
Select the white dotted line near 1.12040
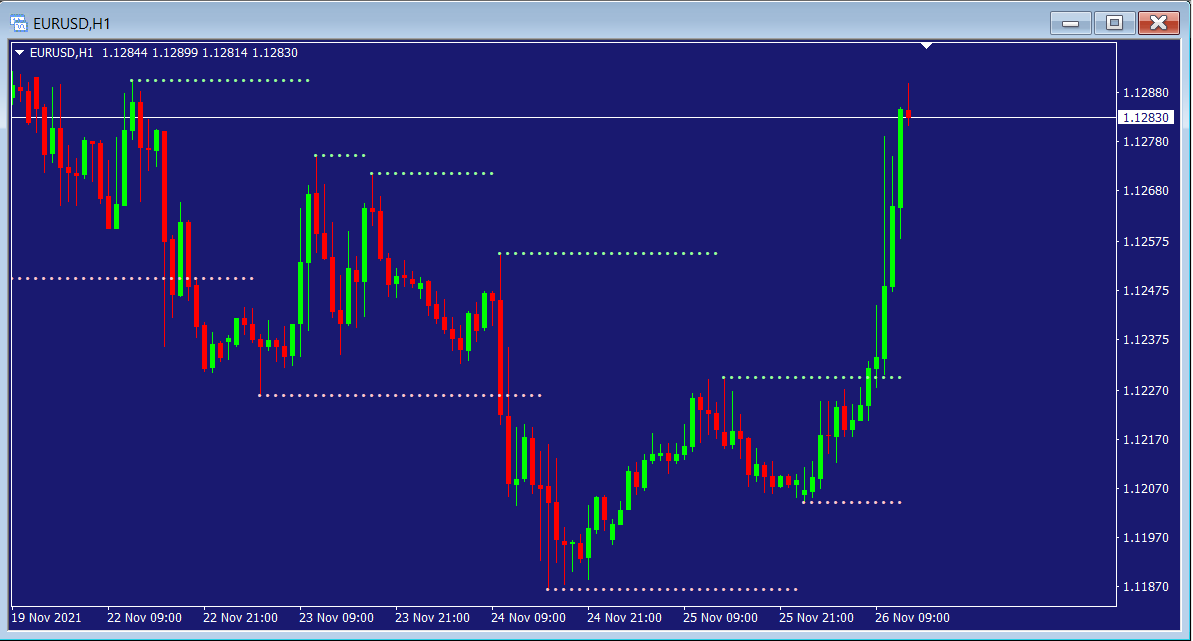coord(852,502)
